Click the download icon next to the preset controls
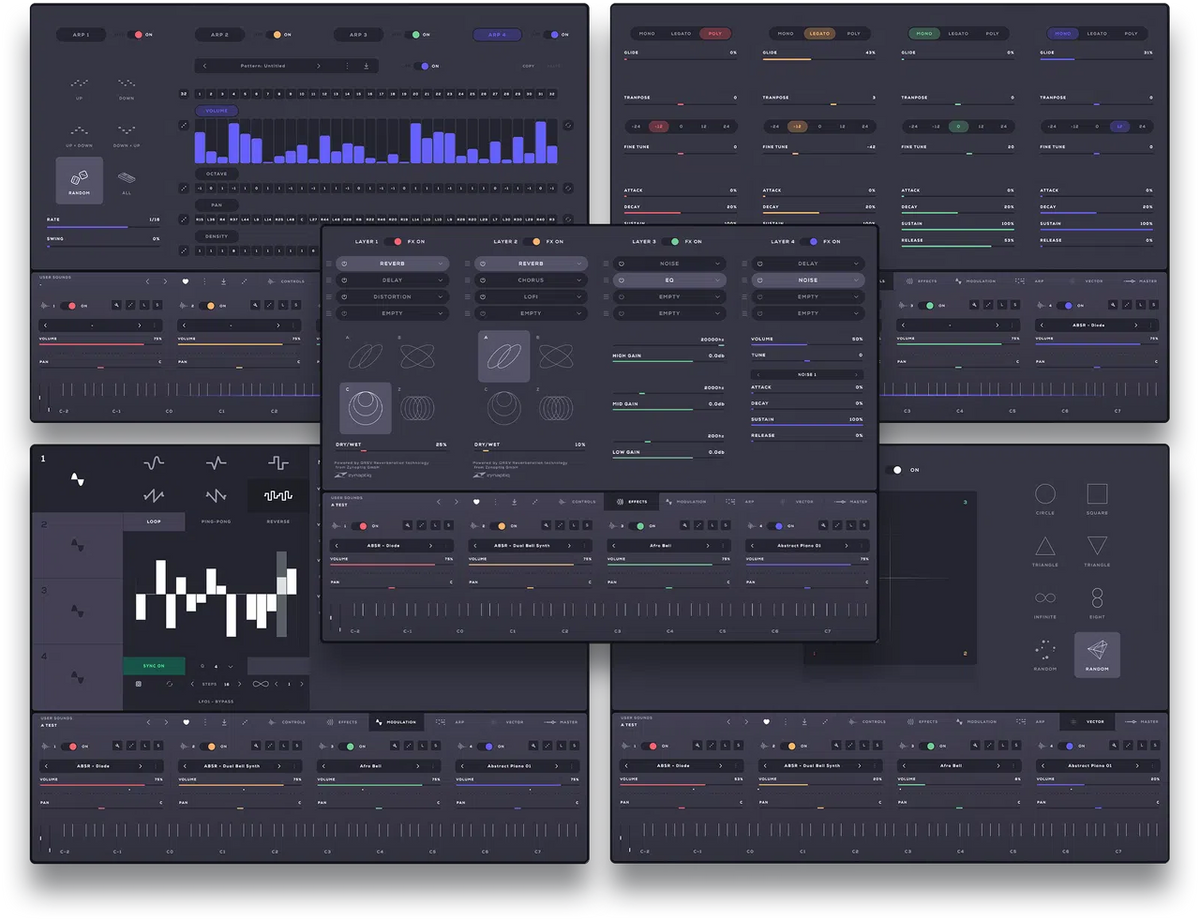Image resolution: width=1200 pixels, height=921 pixels. [x=512, y=501]
